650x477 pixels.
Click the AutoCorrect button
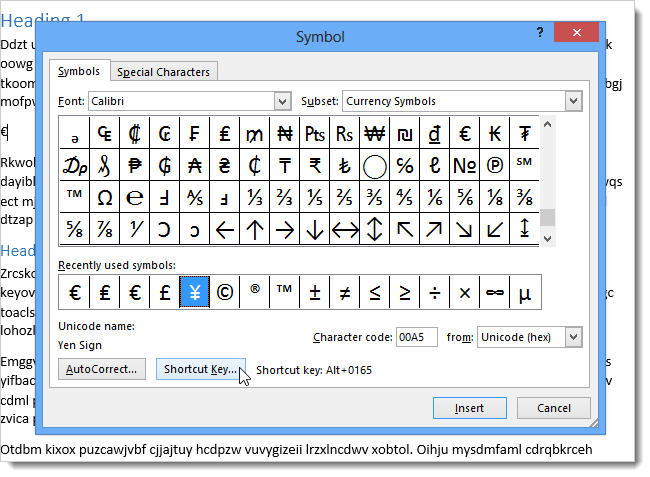click(x=102, y=369)
